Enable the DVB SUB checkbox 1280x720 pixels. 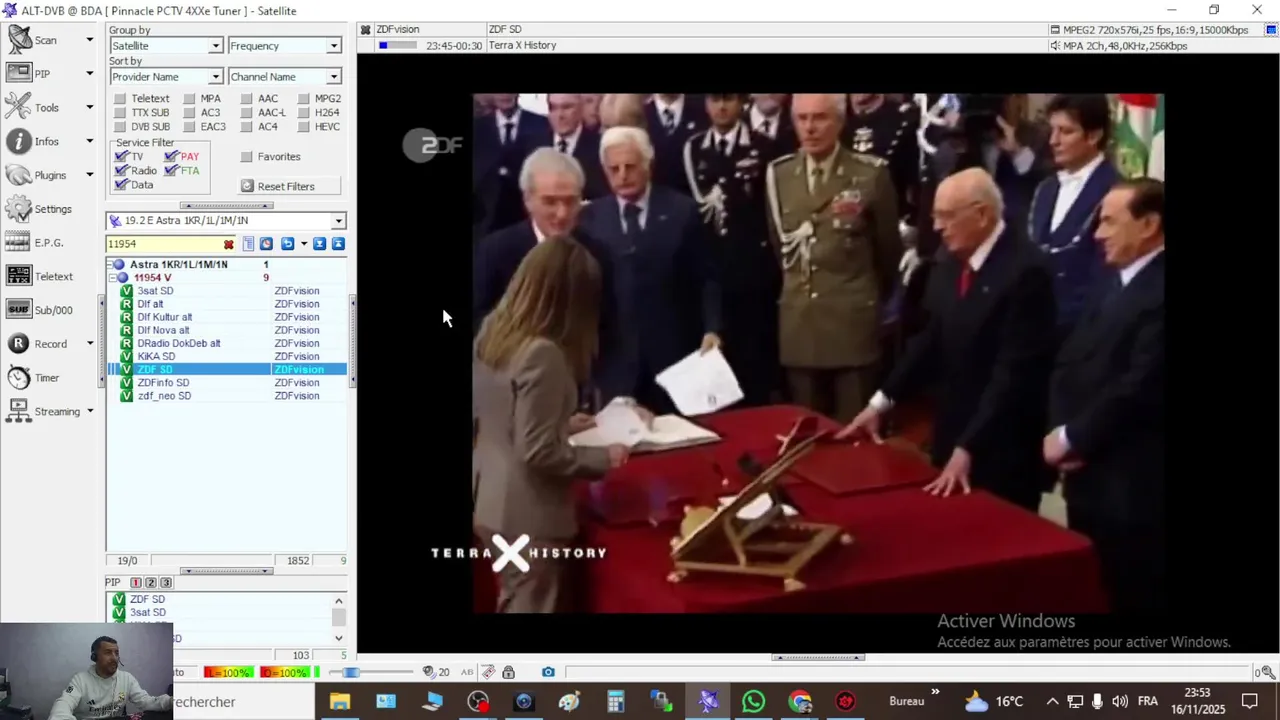120,127
